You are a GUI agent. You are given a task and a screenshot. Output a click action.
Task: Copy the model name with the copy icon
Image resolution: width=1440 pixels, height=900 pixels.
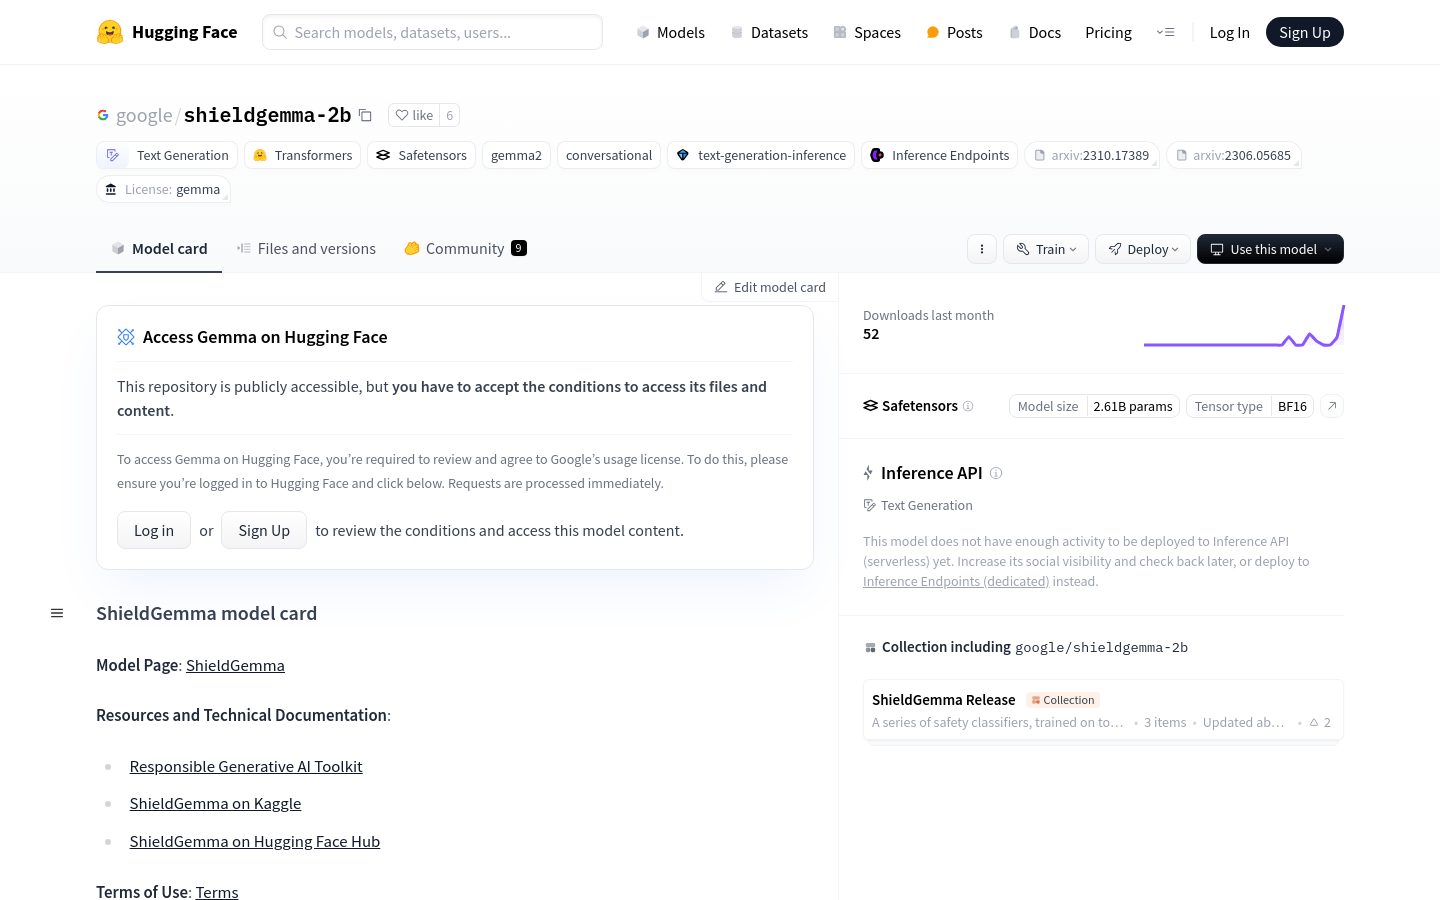coord(365,115)
